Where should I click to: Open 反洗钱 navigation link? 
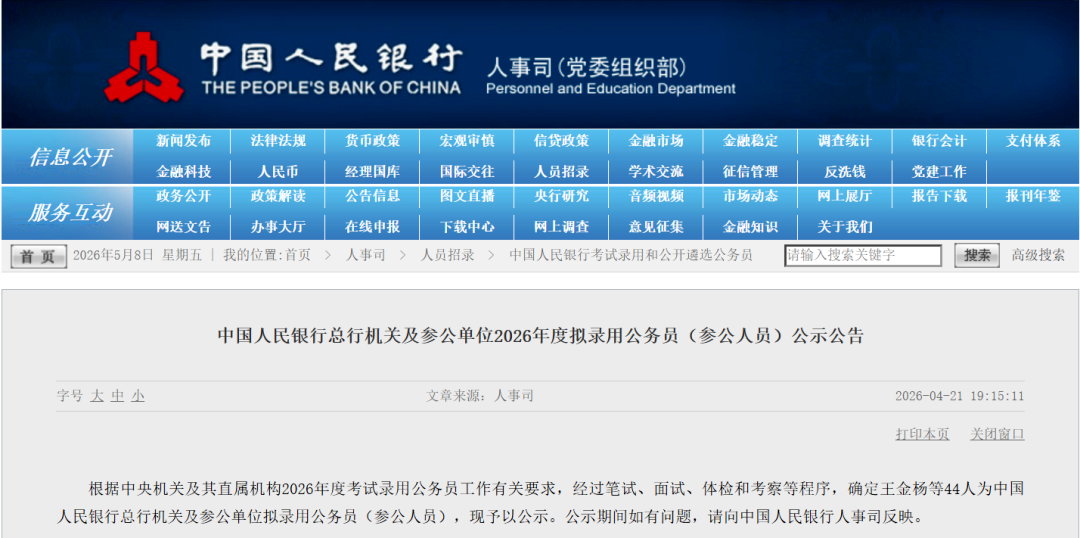pyautogui.click(x=844, y=172)
